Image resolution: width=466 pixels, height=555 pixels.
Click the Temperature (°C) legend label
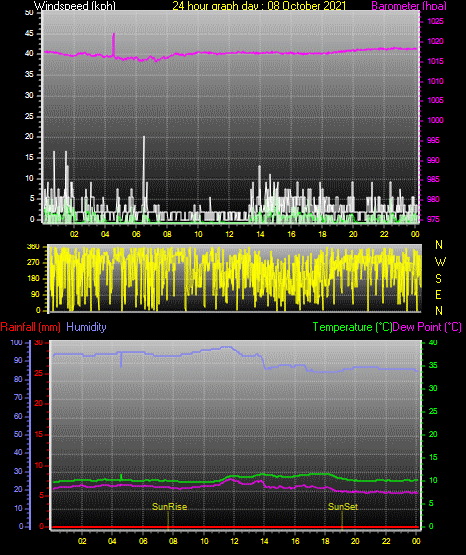[x=352, y=327]
